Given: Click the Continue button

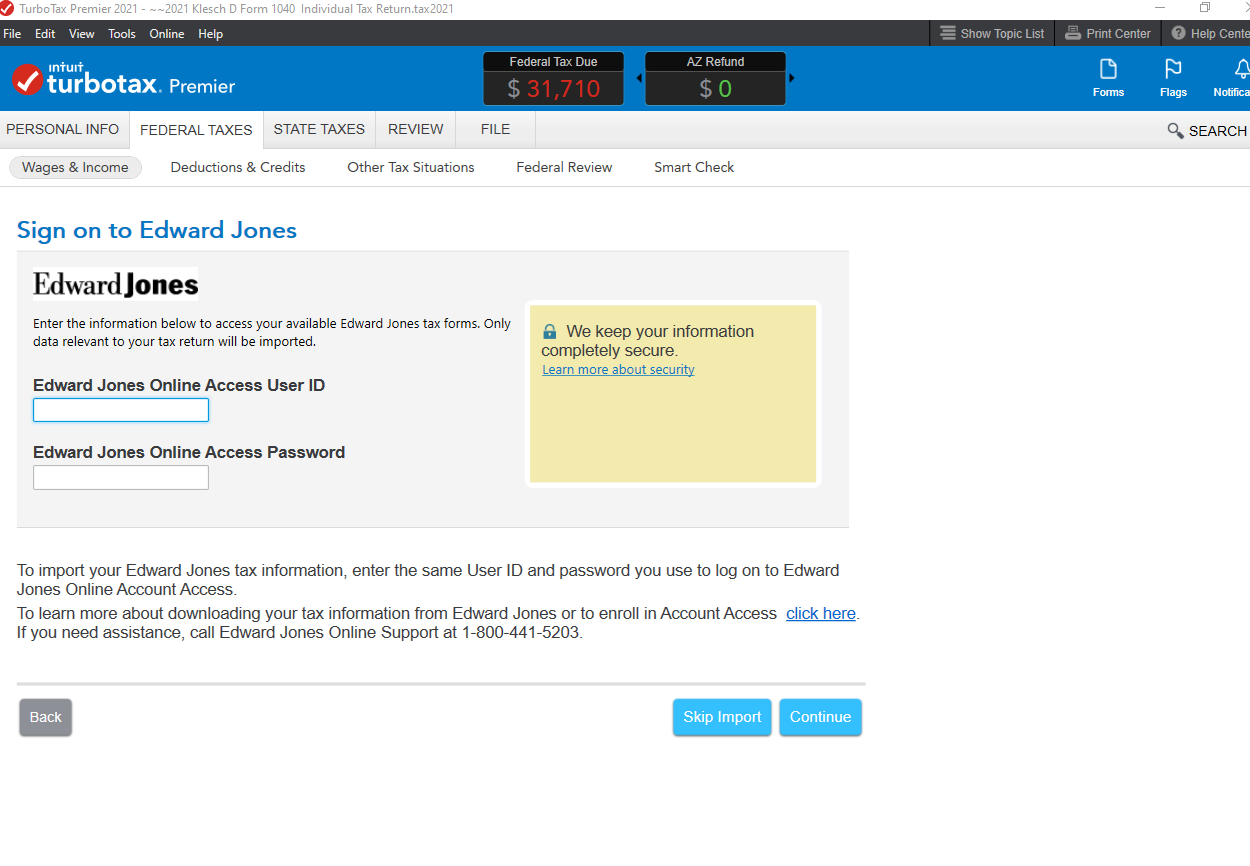Looking at the screenshot, I should pyautogui.click(x=820, y=717).
